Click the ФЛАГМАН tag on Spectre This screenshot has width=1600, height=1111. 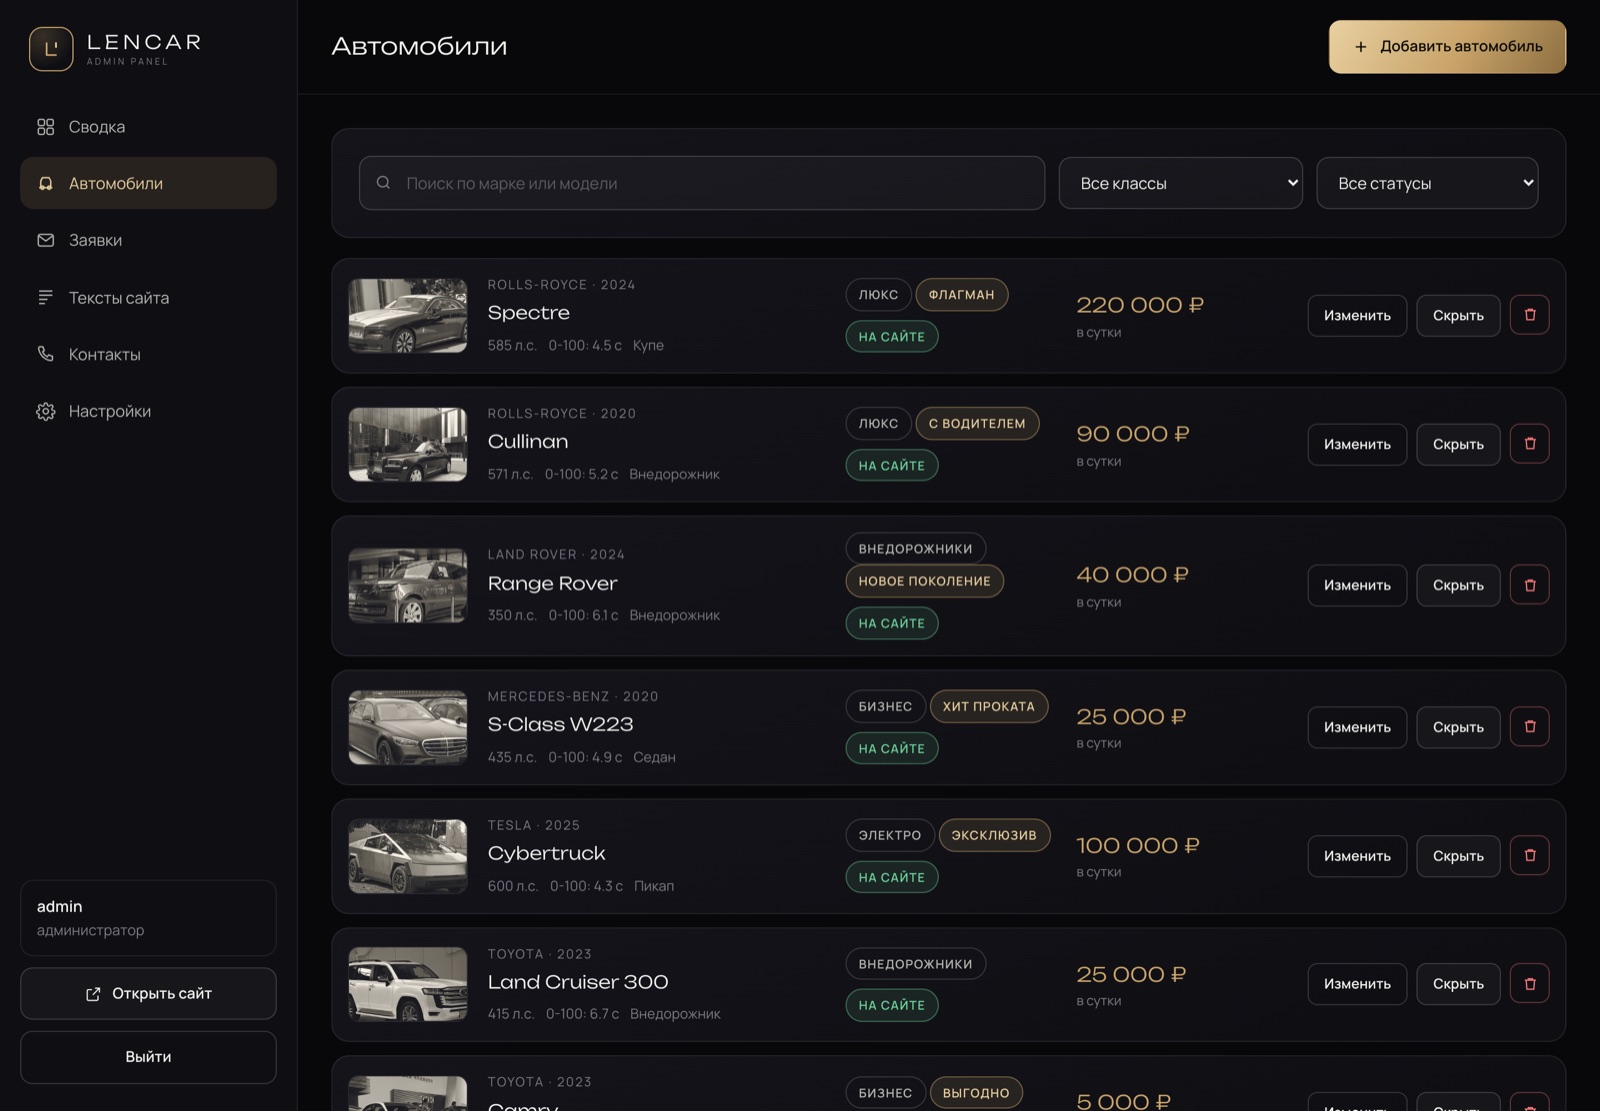tap(962, 295)
